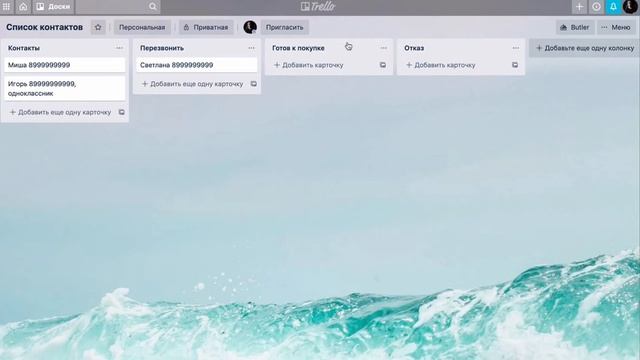Click the board title Список контактов
Image resolution: width=640 pixels, height=360 pixels.
(44, 27)
